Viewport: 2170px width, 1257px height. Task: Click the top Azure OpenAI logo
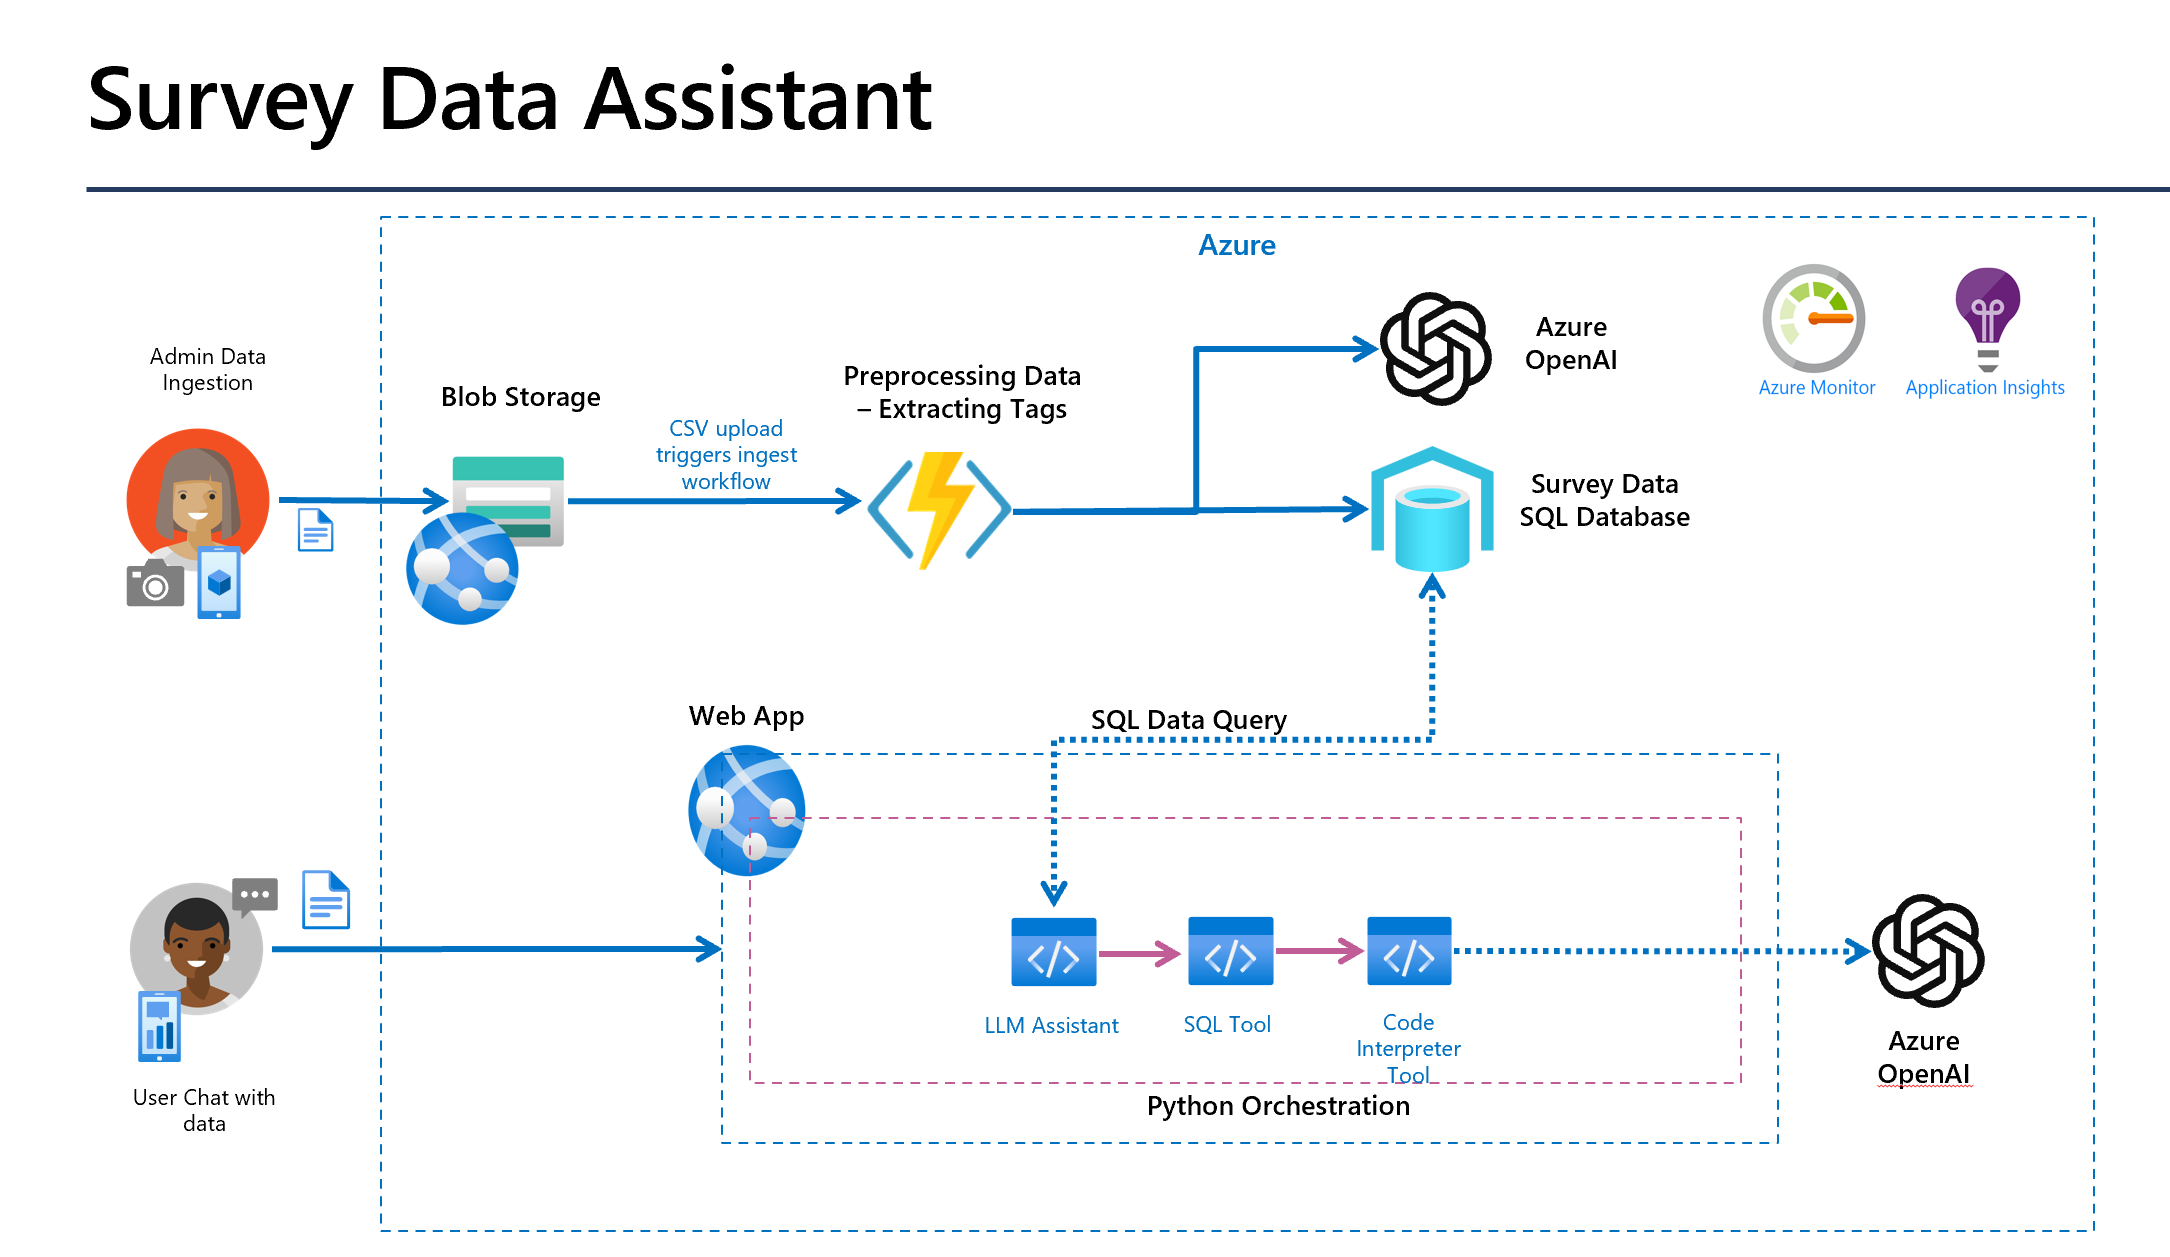[x=1435, y=348]
